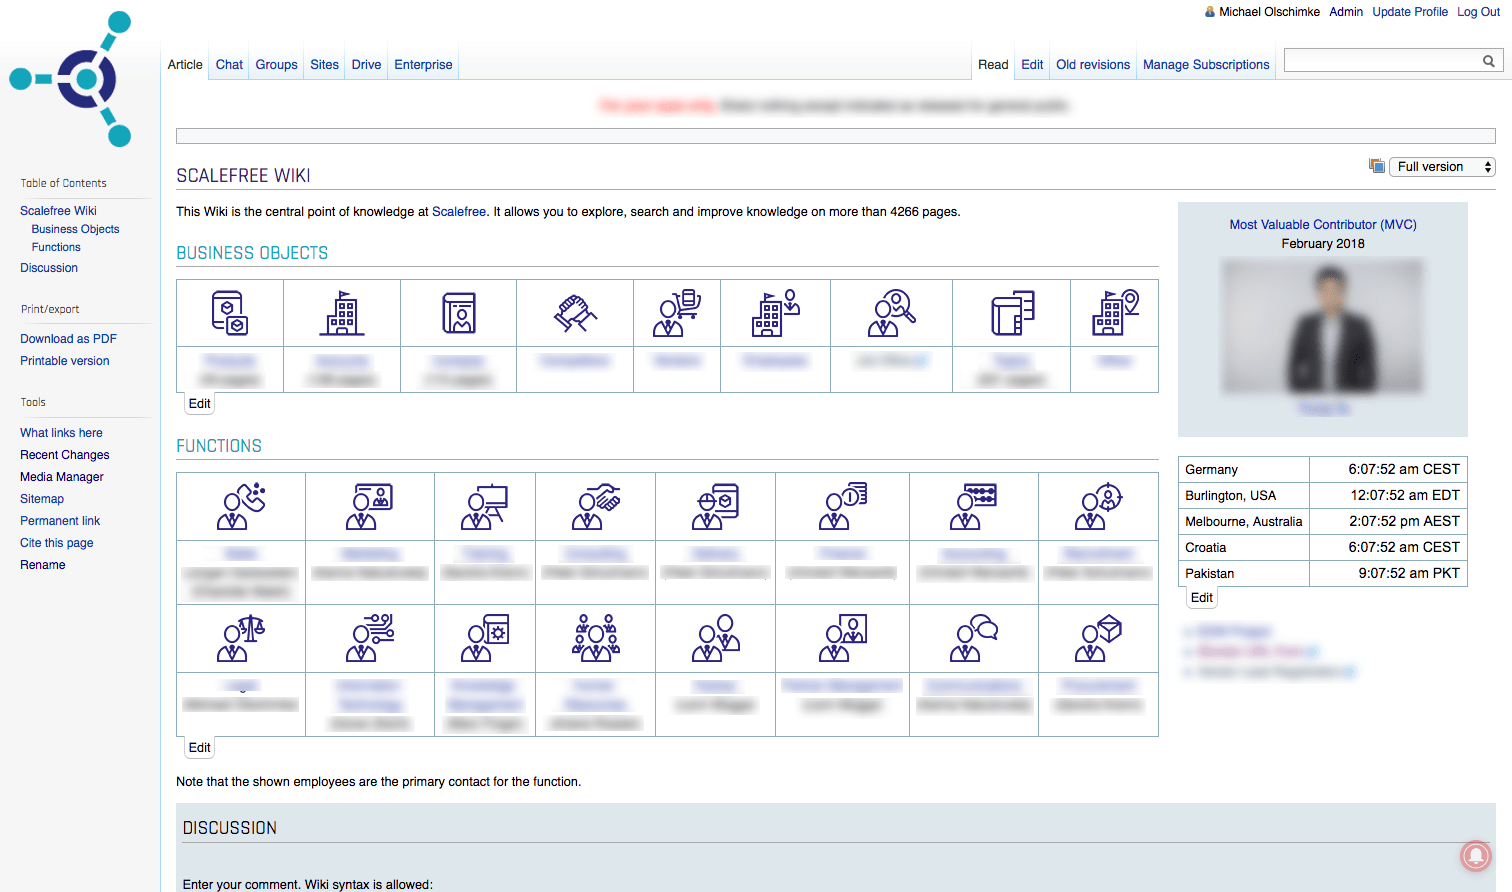Click the Most Valuable Contributor (MVC) link
Image resolution: width=1512 pixels, height=892 pixels.
tap(1323, 225)
